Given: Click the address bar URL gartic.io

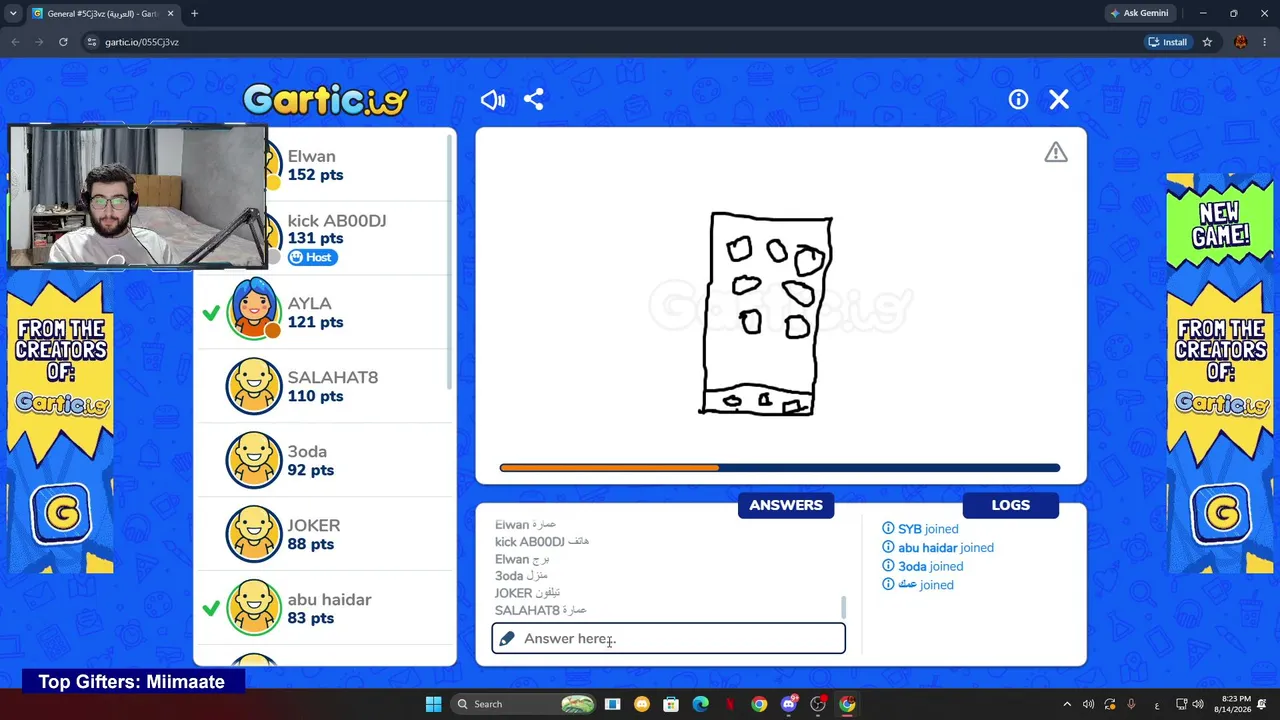Looking at the screenshot, I should [x=142, y=42].
